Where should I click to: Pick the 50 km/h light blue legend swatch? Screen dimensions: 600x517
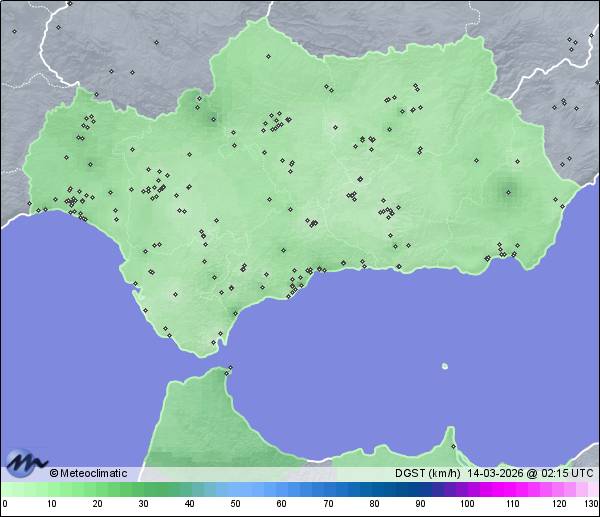pyautogui.click(x=235, y=489)
